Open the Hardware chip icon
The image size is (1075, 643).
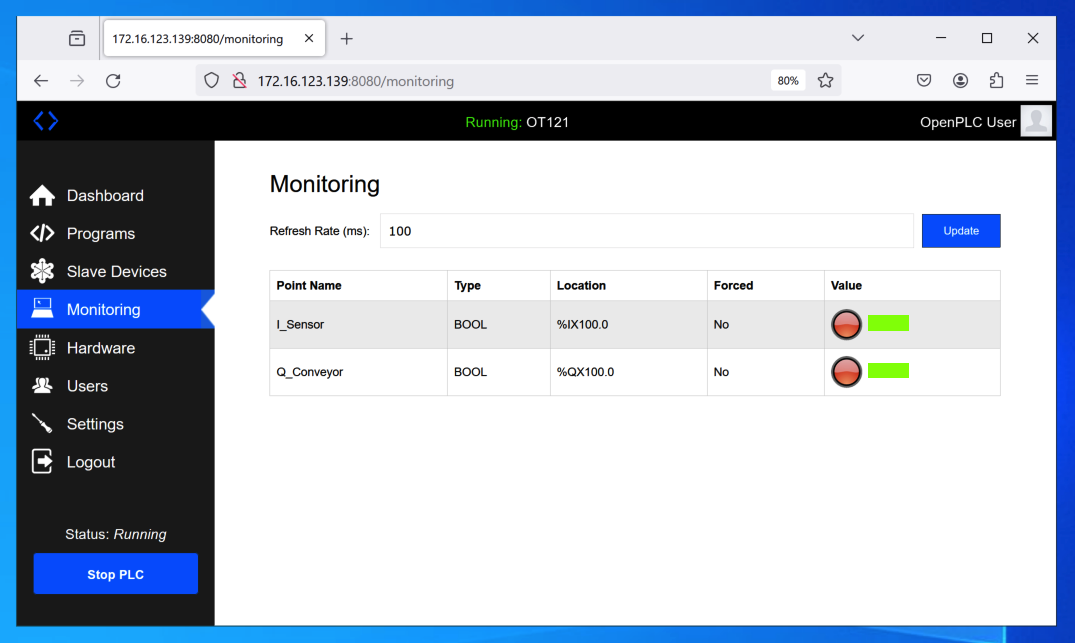click(x=42, y=348)
